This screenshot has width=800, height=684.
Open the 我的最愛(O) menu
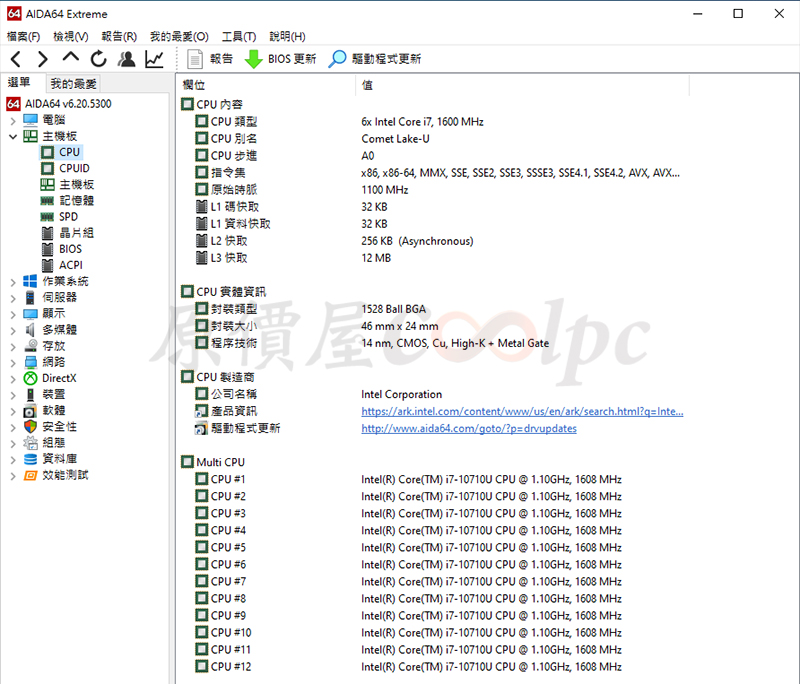pos(179,36)
